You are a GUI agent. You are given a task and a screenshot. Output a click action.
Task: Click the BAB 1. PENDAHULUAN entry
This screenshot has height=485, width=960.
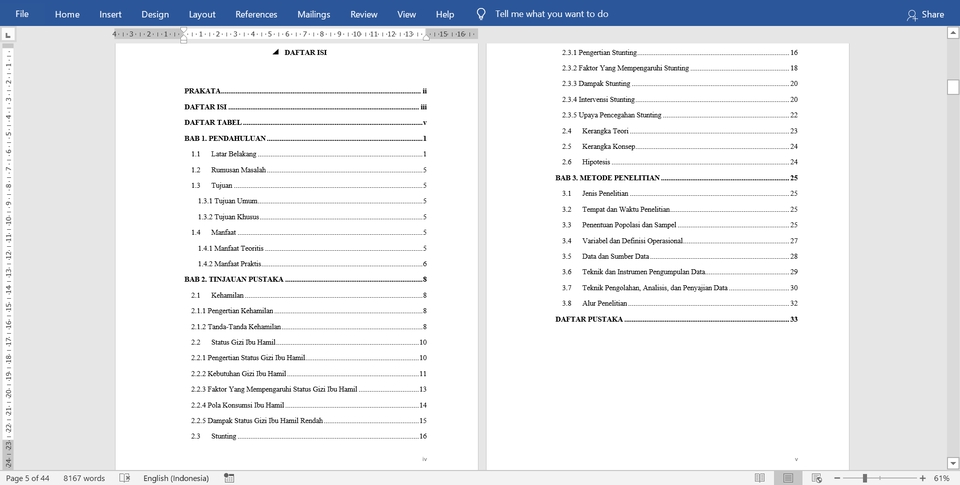point(306,138)
